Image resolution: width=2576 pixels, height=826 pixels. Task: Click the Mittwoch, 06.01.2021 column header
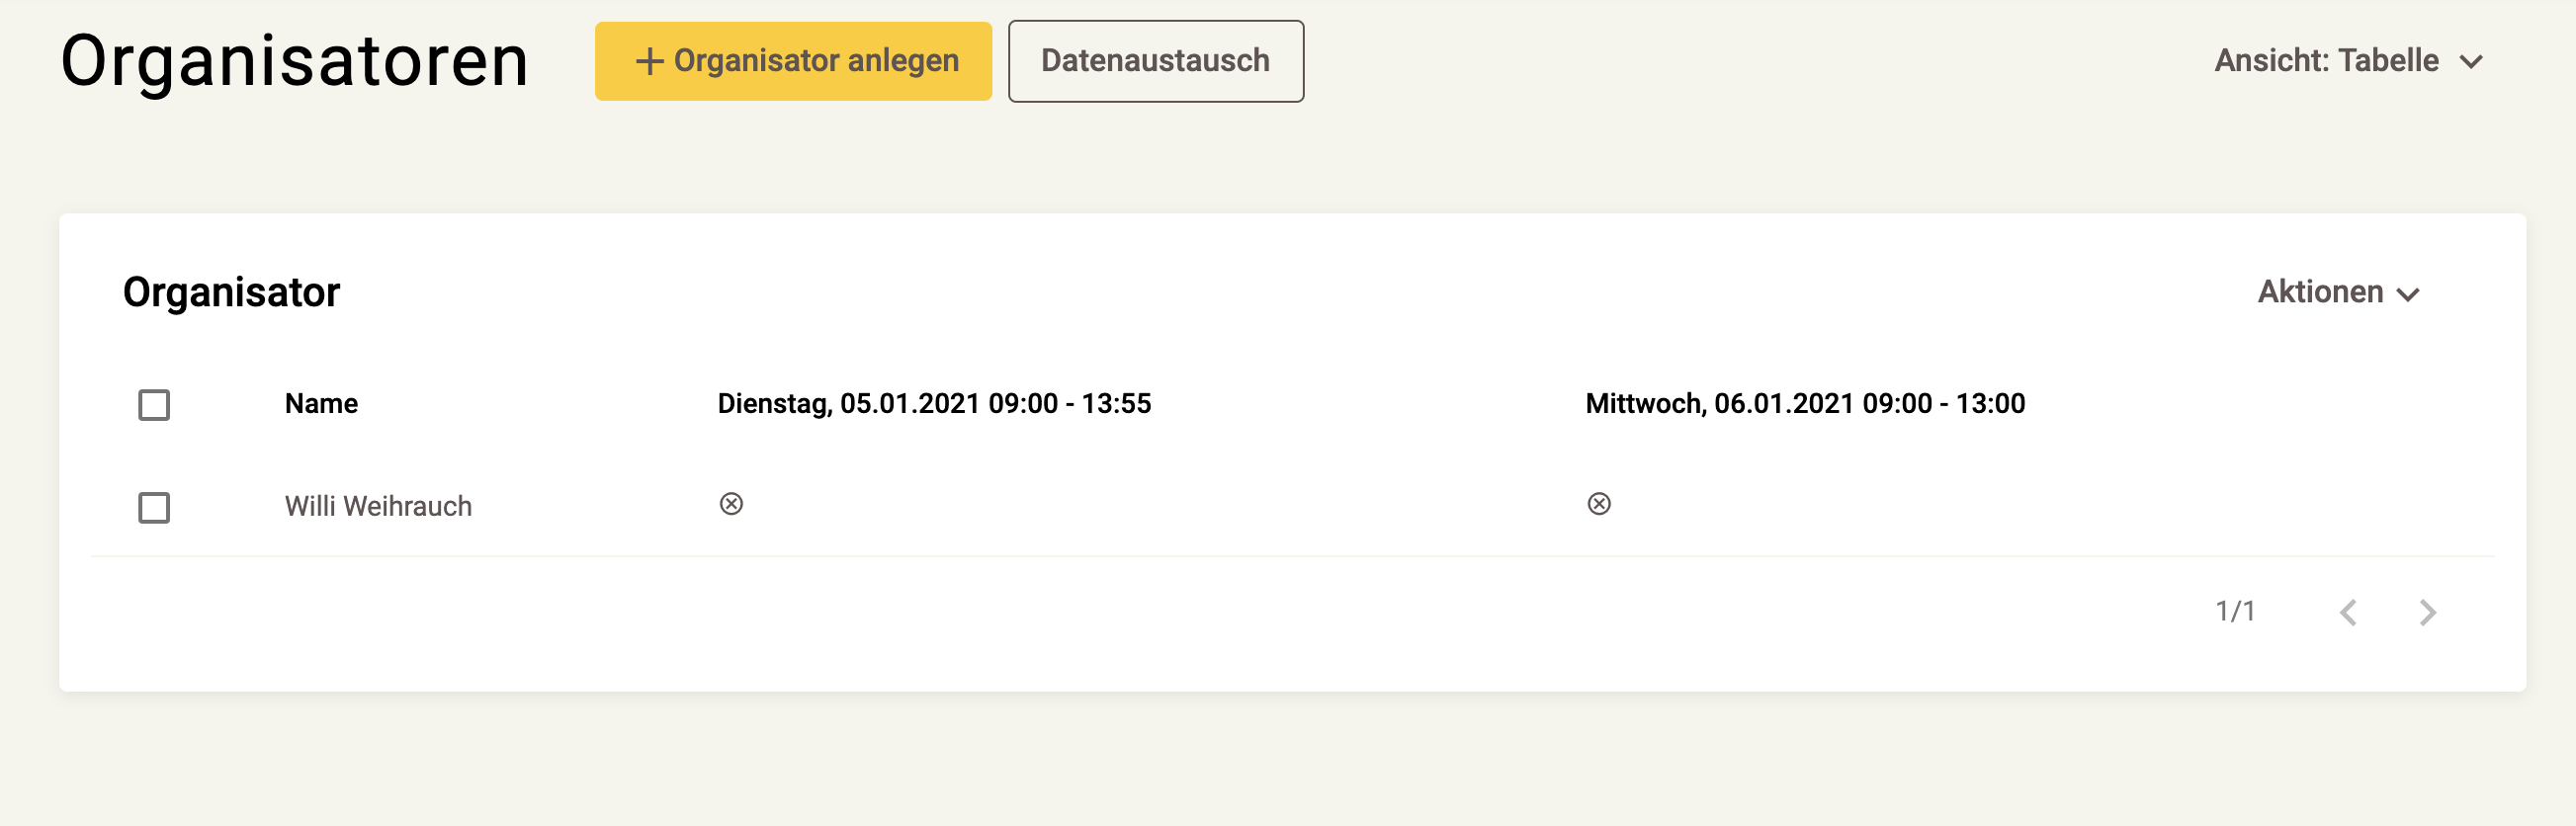tap(1804, 404)
